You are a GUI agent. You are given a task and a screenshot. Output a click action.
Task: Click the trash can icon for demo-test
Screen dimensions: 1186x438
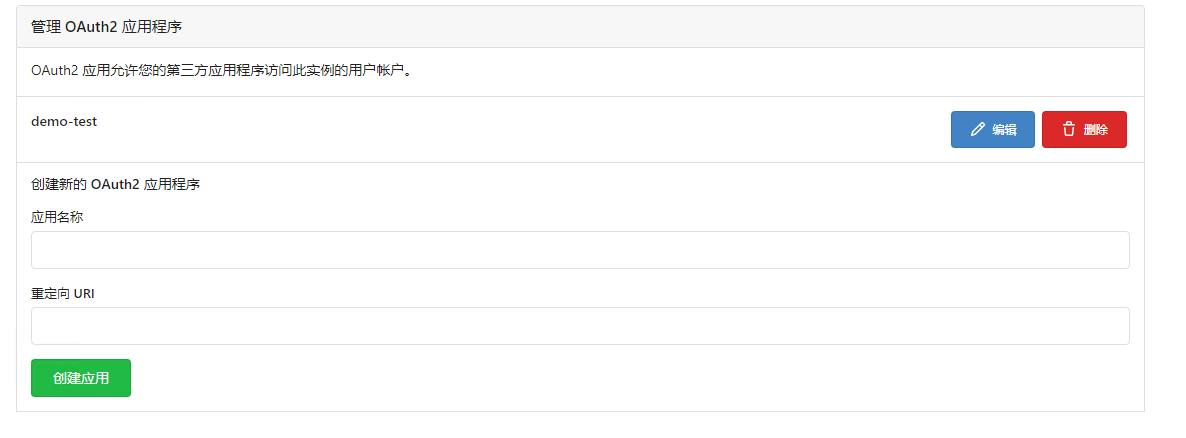pyautogui.click(x=1069, y=130)
